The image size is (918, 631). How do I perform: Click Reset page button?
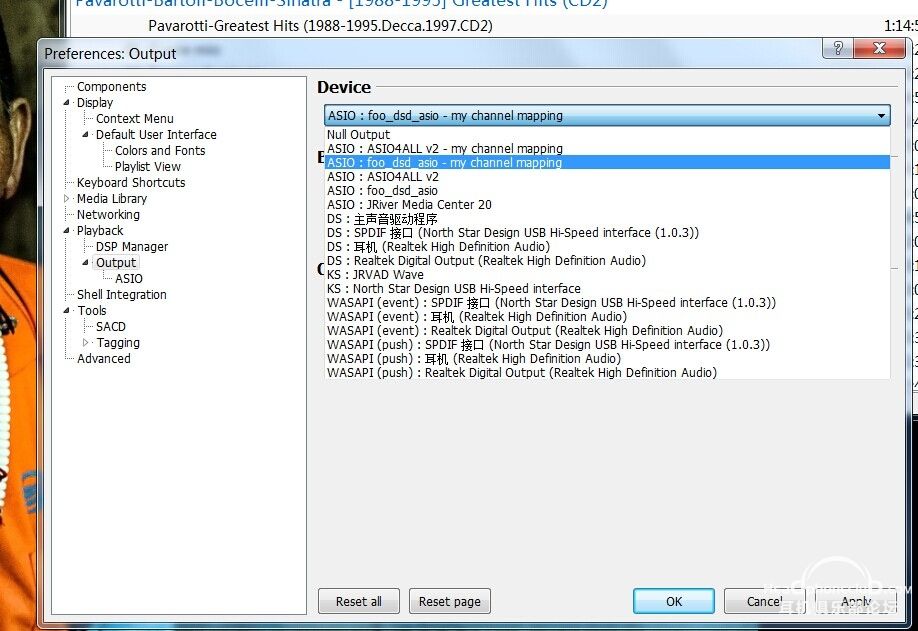click(450, 601)
